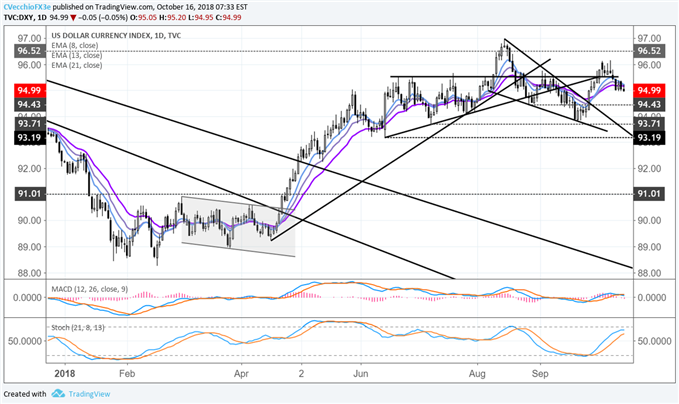Select the 96.52 level tag on right scale
The image size is (679, 404).
649,51
